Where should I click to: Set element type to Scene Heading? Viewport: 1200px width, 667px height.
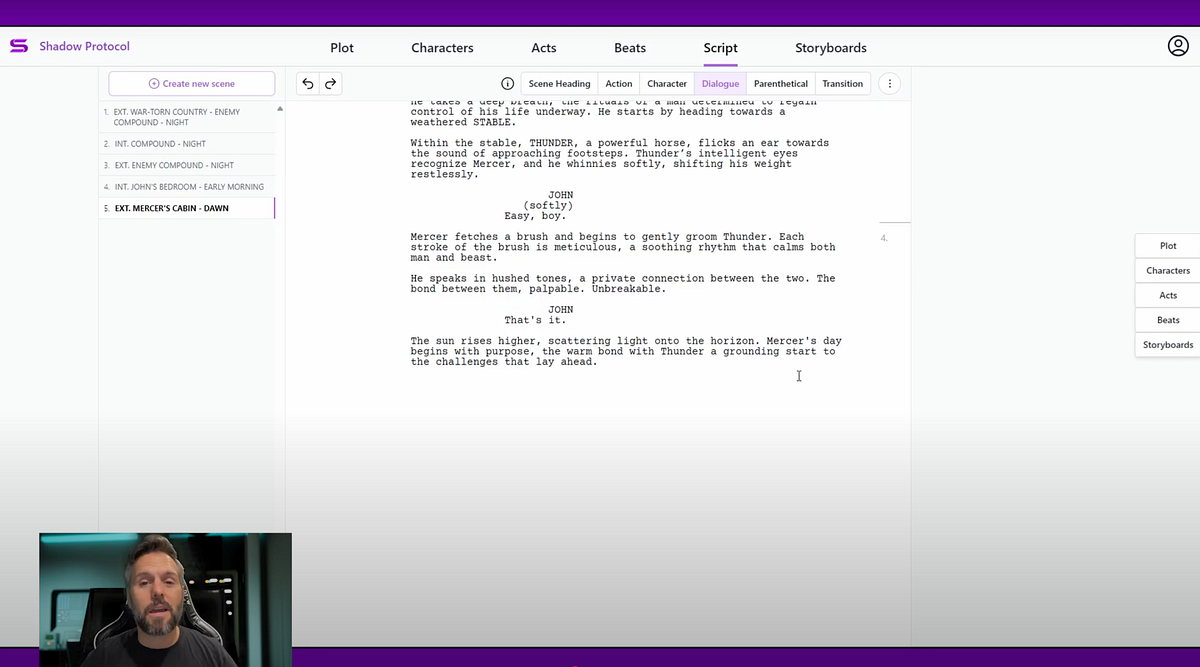[x=559, y=84]
